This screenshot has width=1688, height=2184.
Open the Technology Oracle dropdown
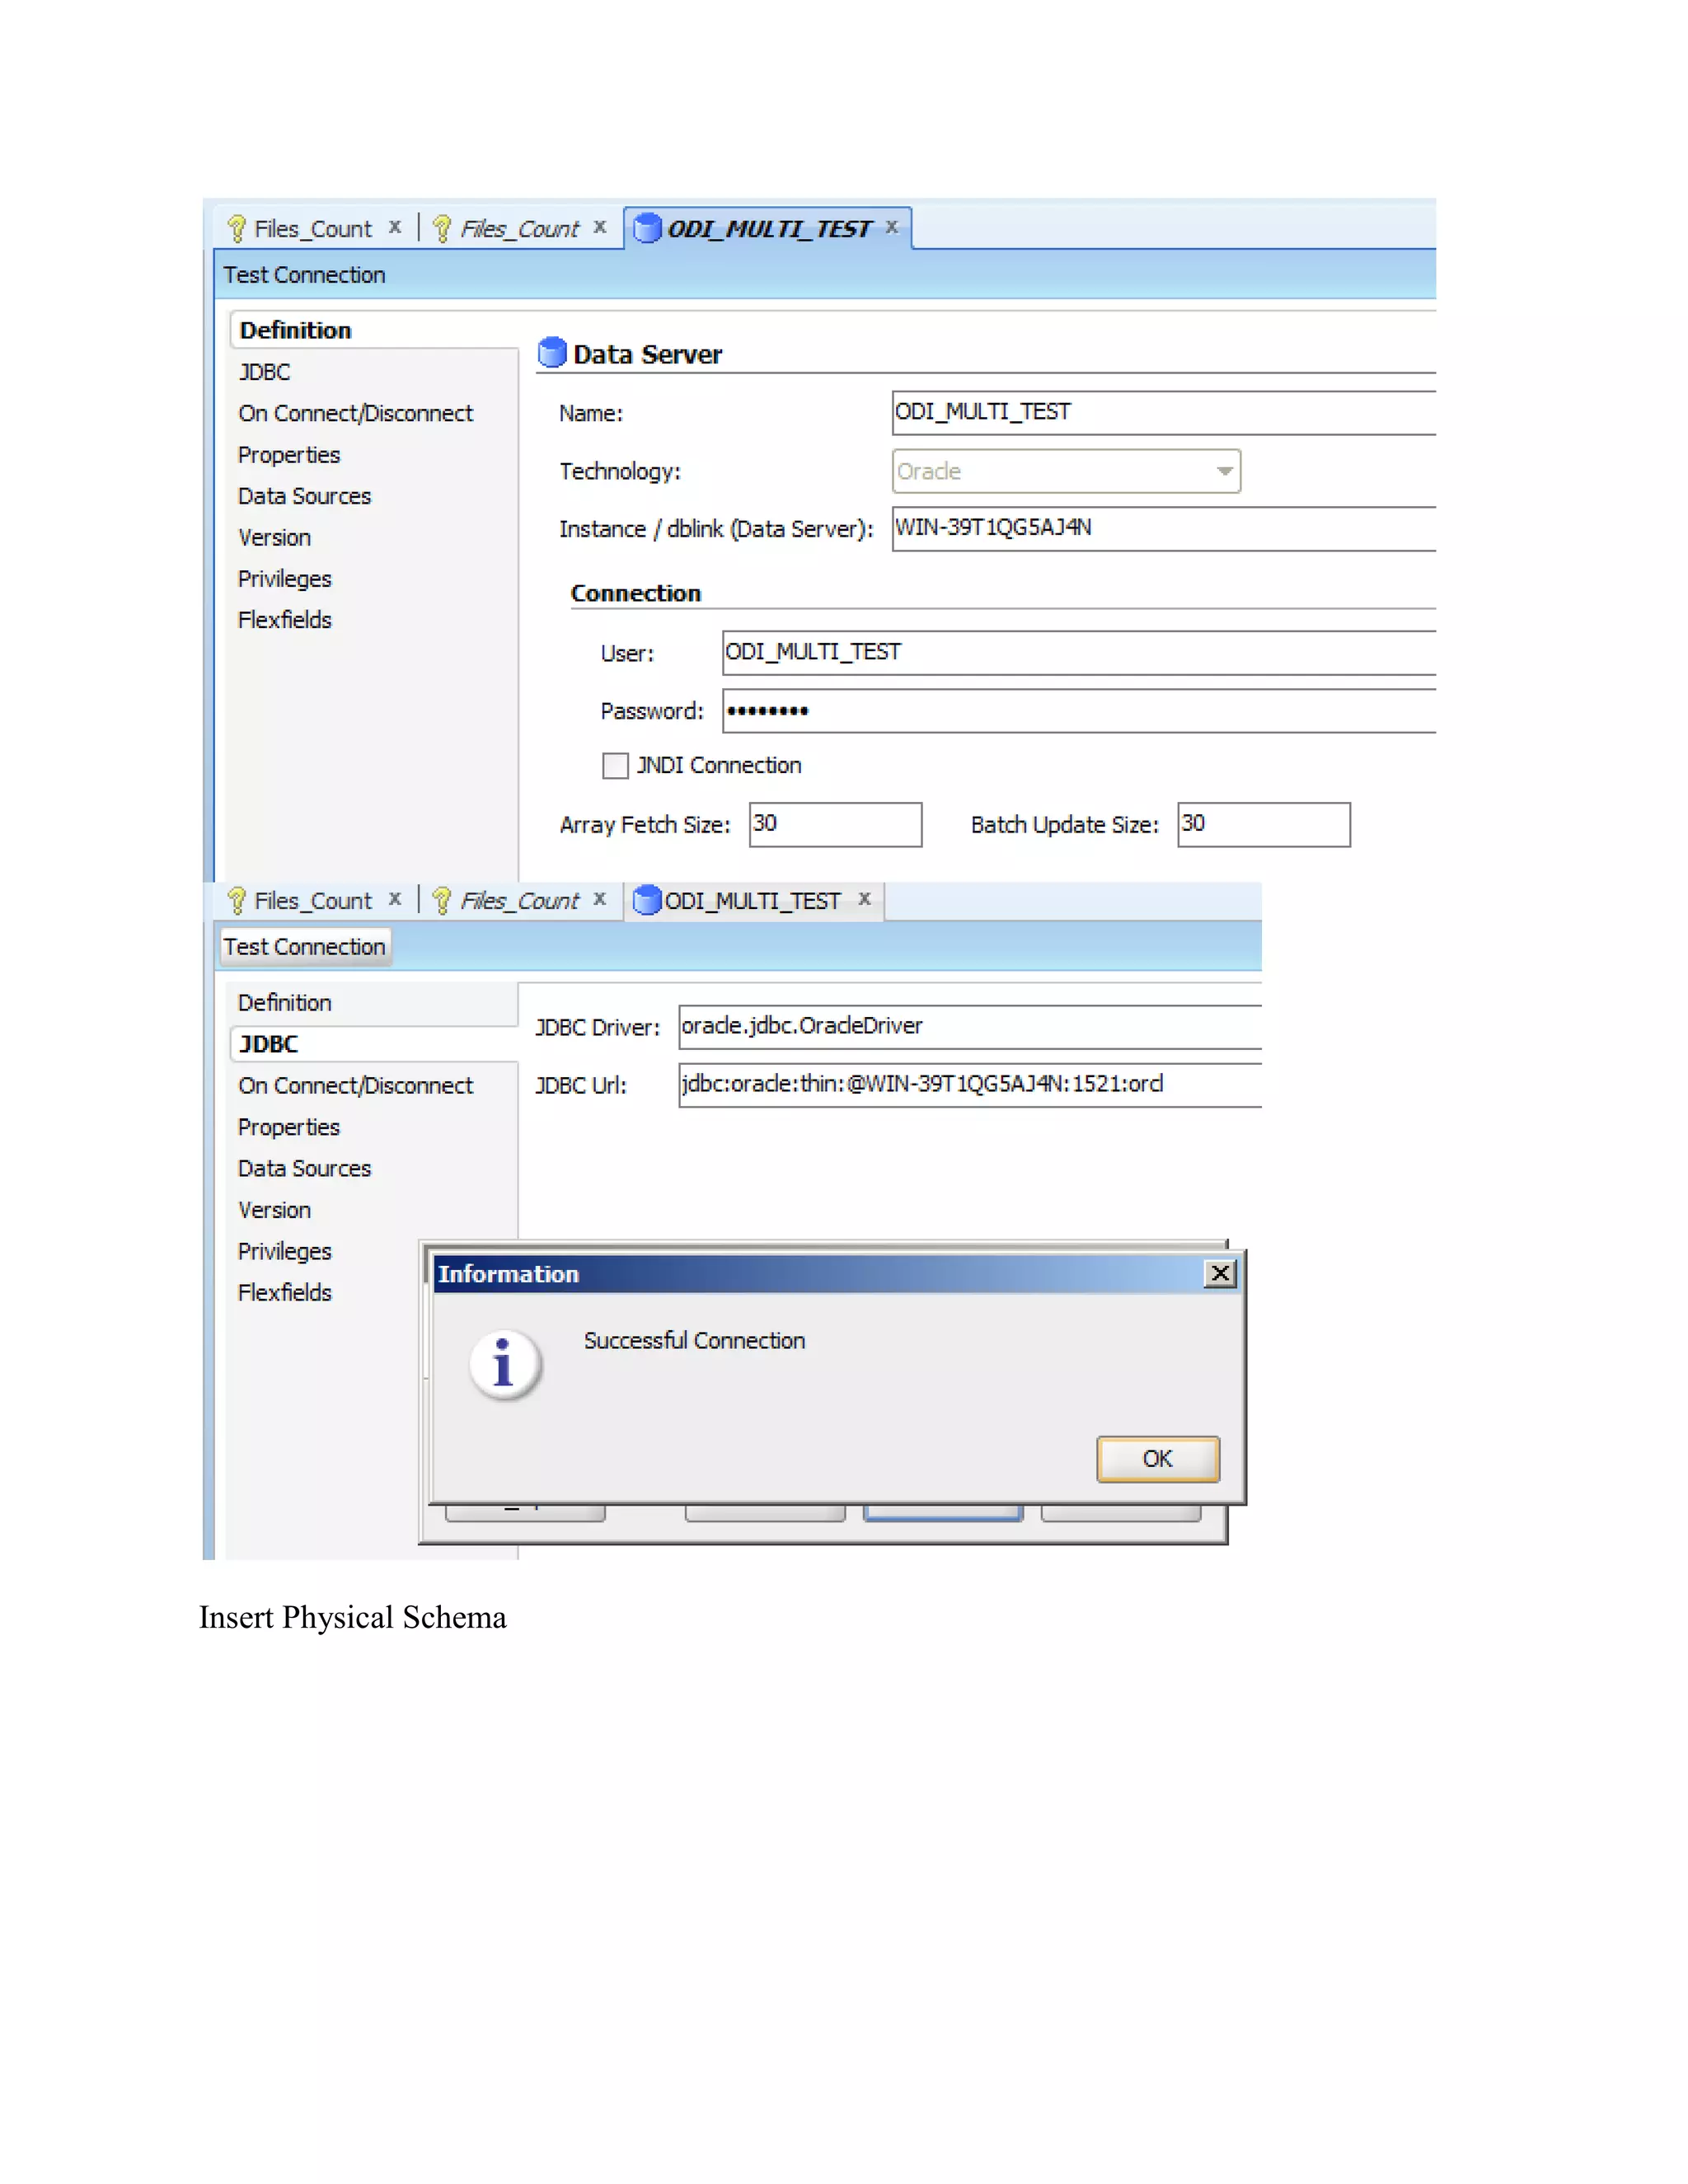[1224, 471]
